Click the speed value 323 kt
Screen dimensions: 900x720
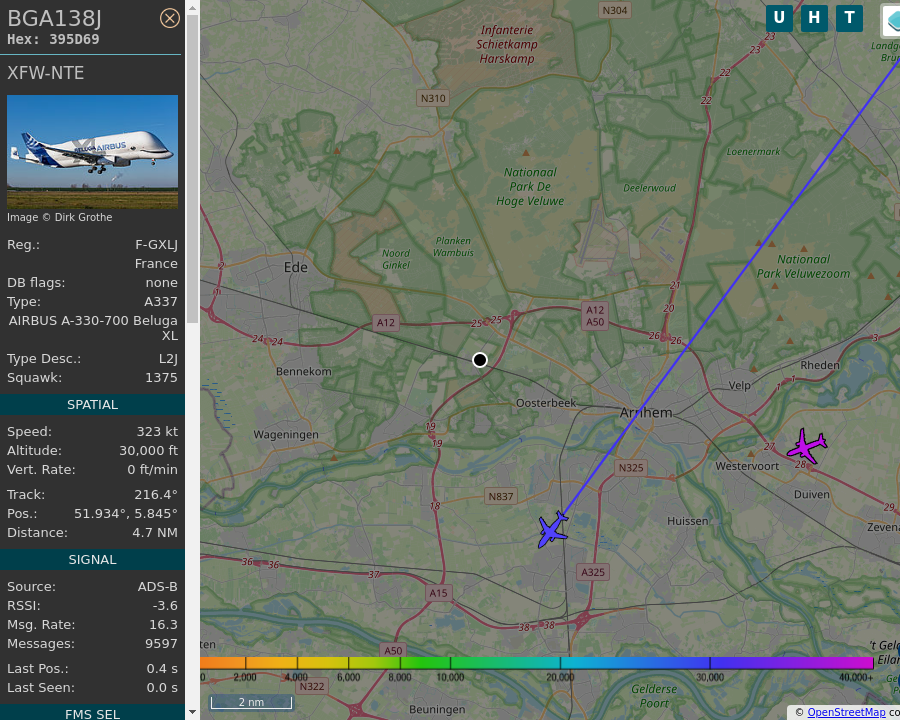157,432
